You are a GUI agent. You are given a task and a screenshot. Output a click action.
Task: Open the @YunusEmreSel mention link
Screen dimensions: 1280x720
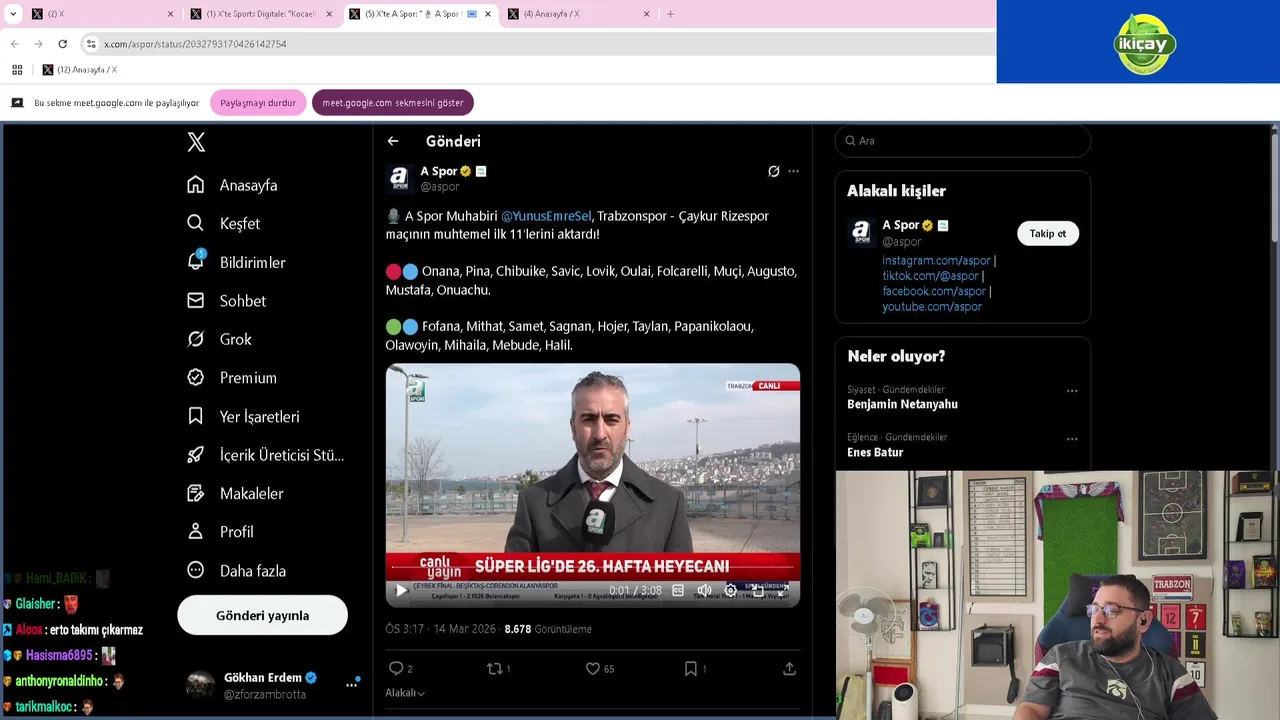[x=546, y=215]
